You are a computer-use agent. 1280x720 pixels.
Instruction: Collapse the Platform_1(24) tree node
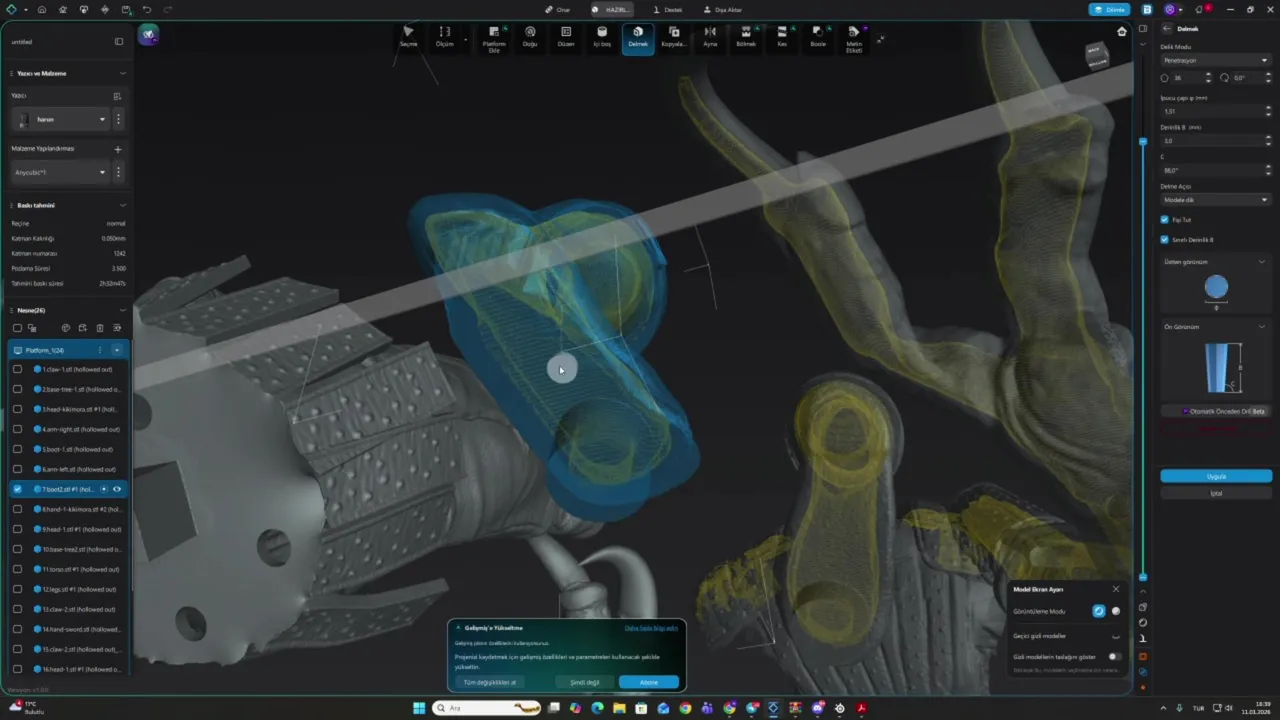click(117, 350)
